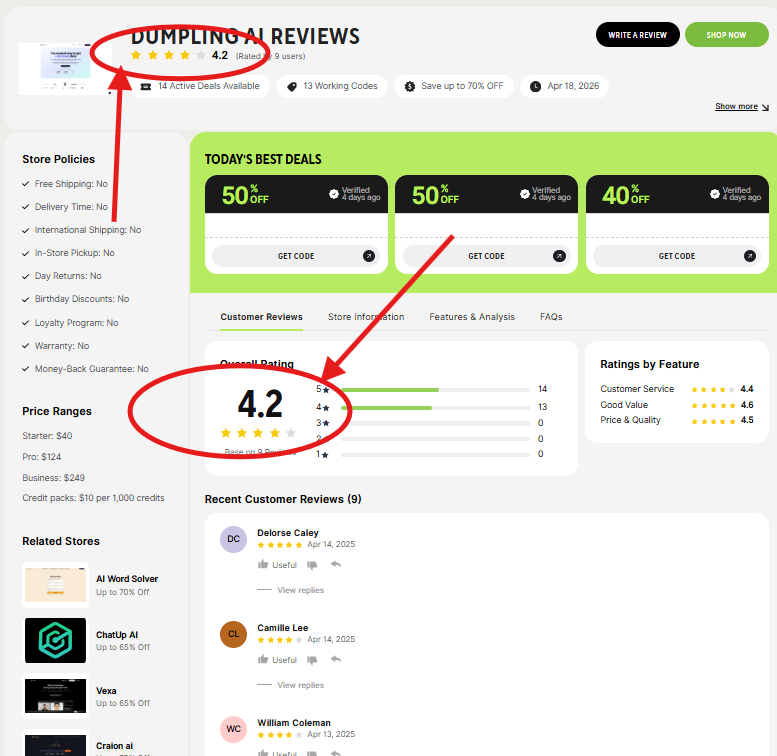Mark Delorse Caley's review as useful

tap(277, 565)
